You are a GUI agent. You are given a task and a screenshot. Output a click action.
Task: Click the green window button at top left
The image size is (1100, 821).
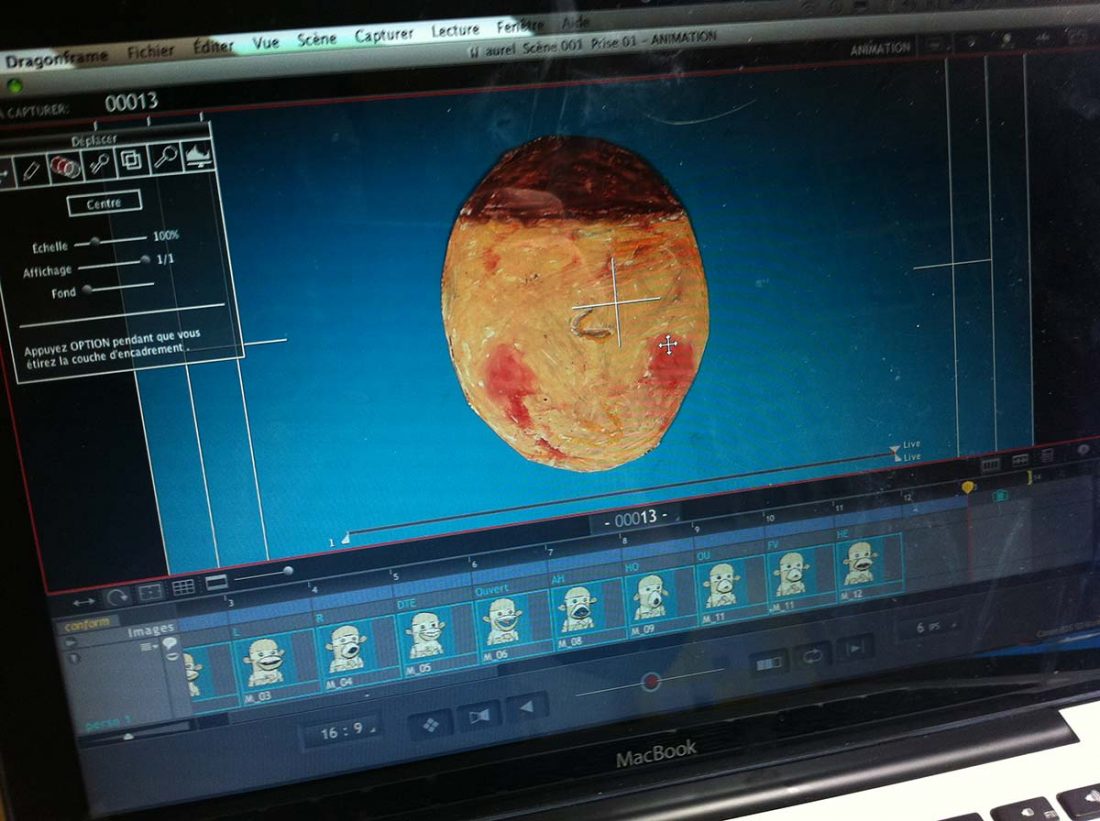[15, 86]
